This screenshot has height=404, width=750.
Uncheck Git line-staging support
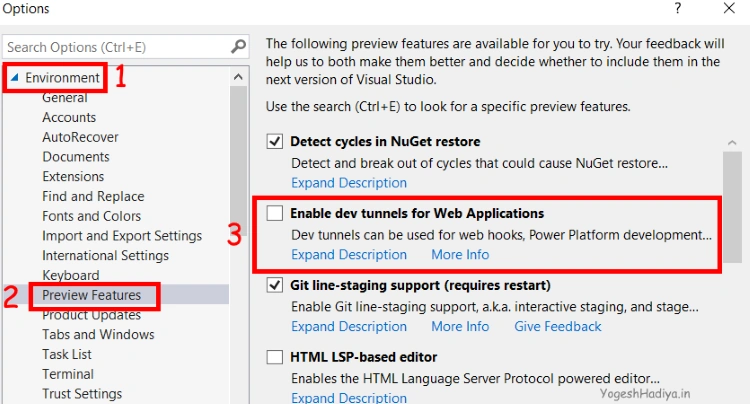[275, 285]
